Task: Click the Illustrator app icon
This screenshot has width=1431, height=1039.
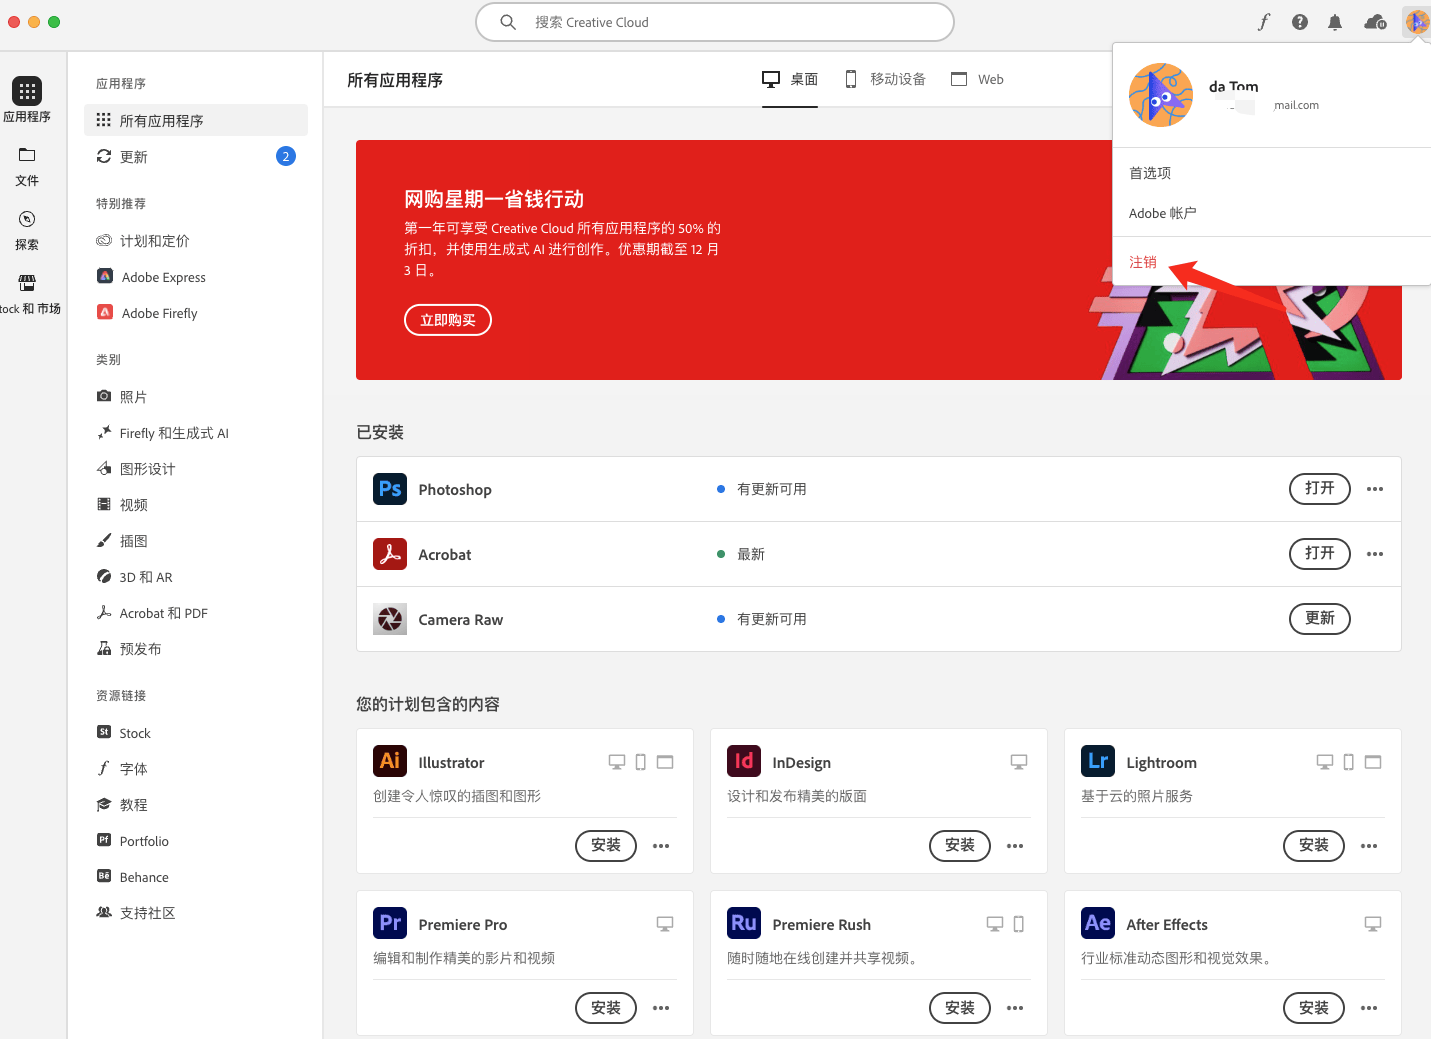Action: [x=390, y=761]
